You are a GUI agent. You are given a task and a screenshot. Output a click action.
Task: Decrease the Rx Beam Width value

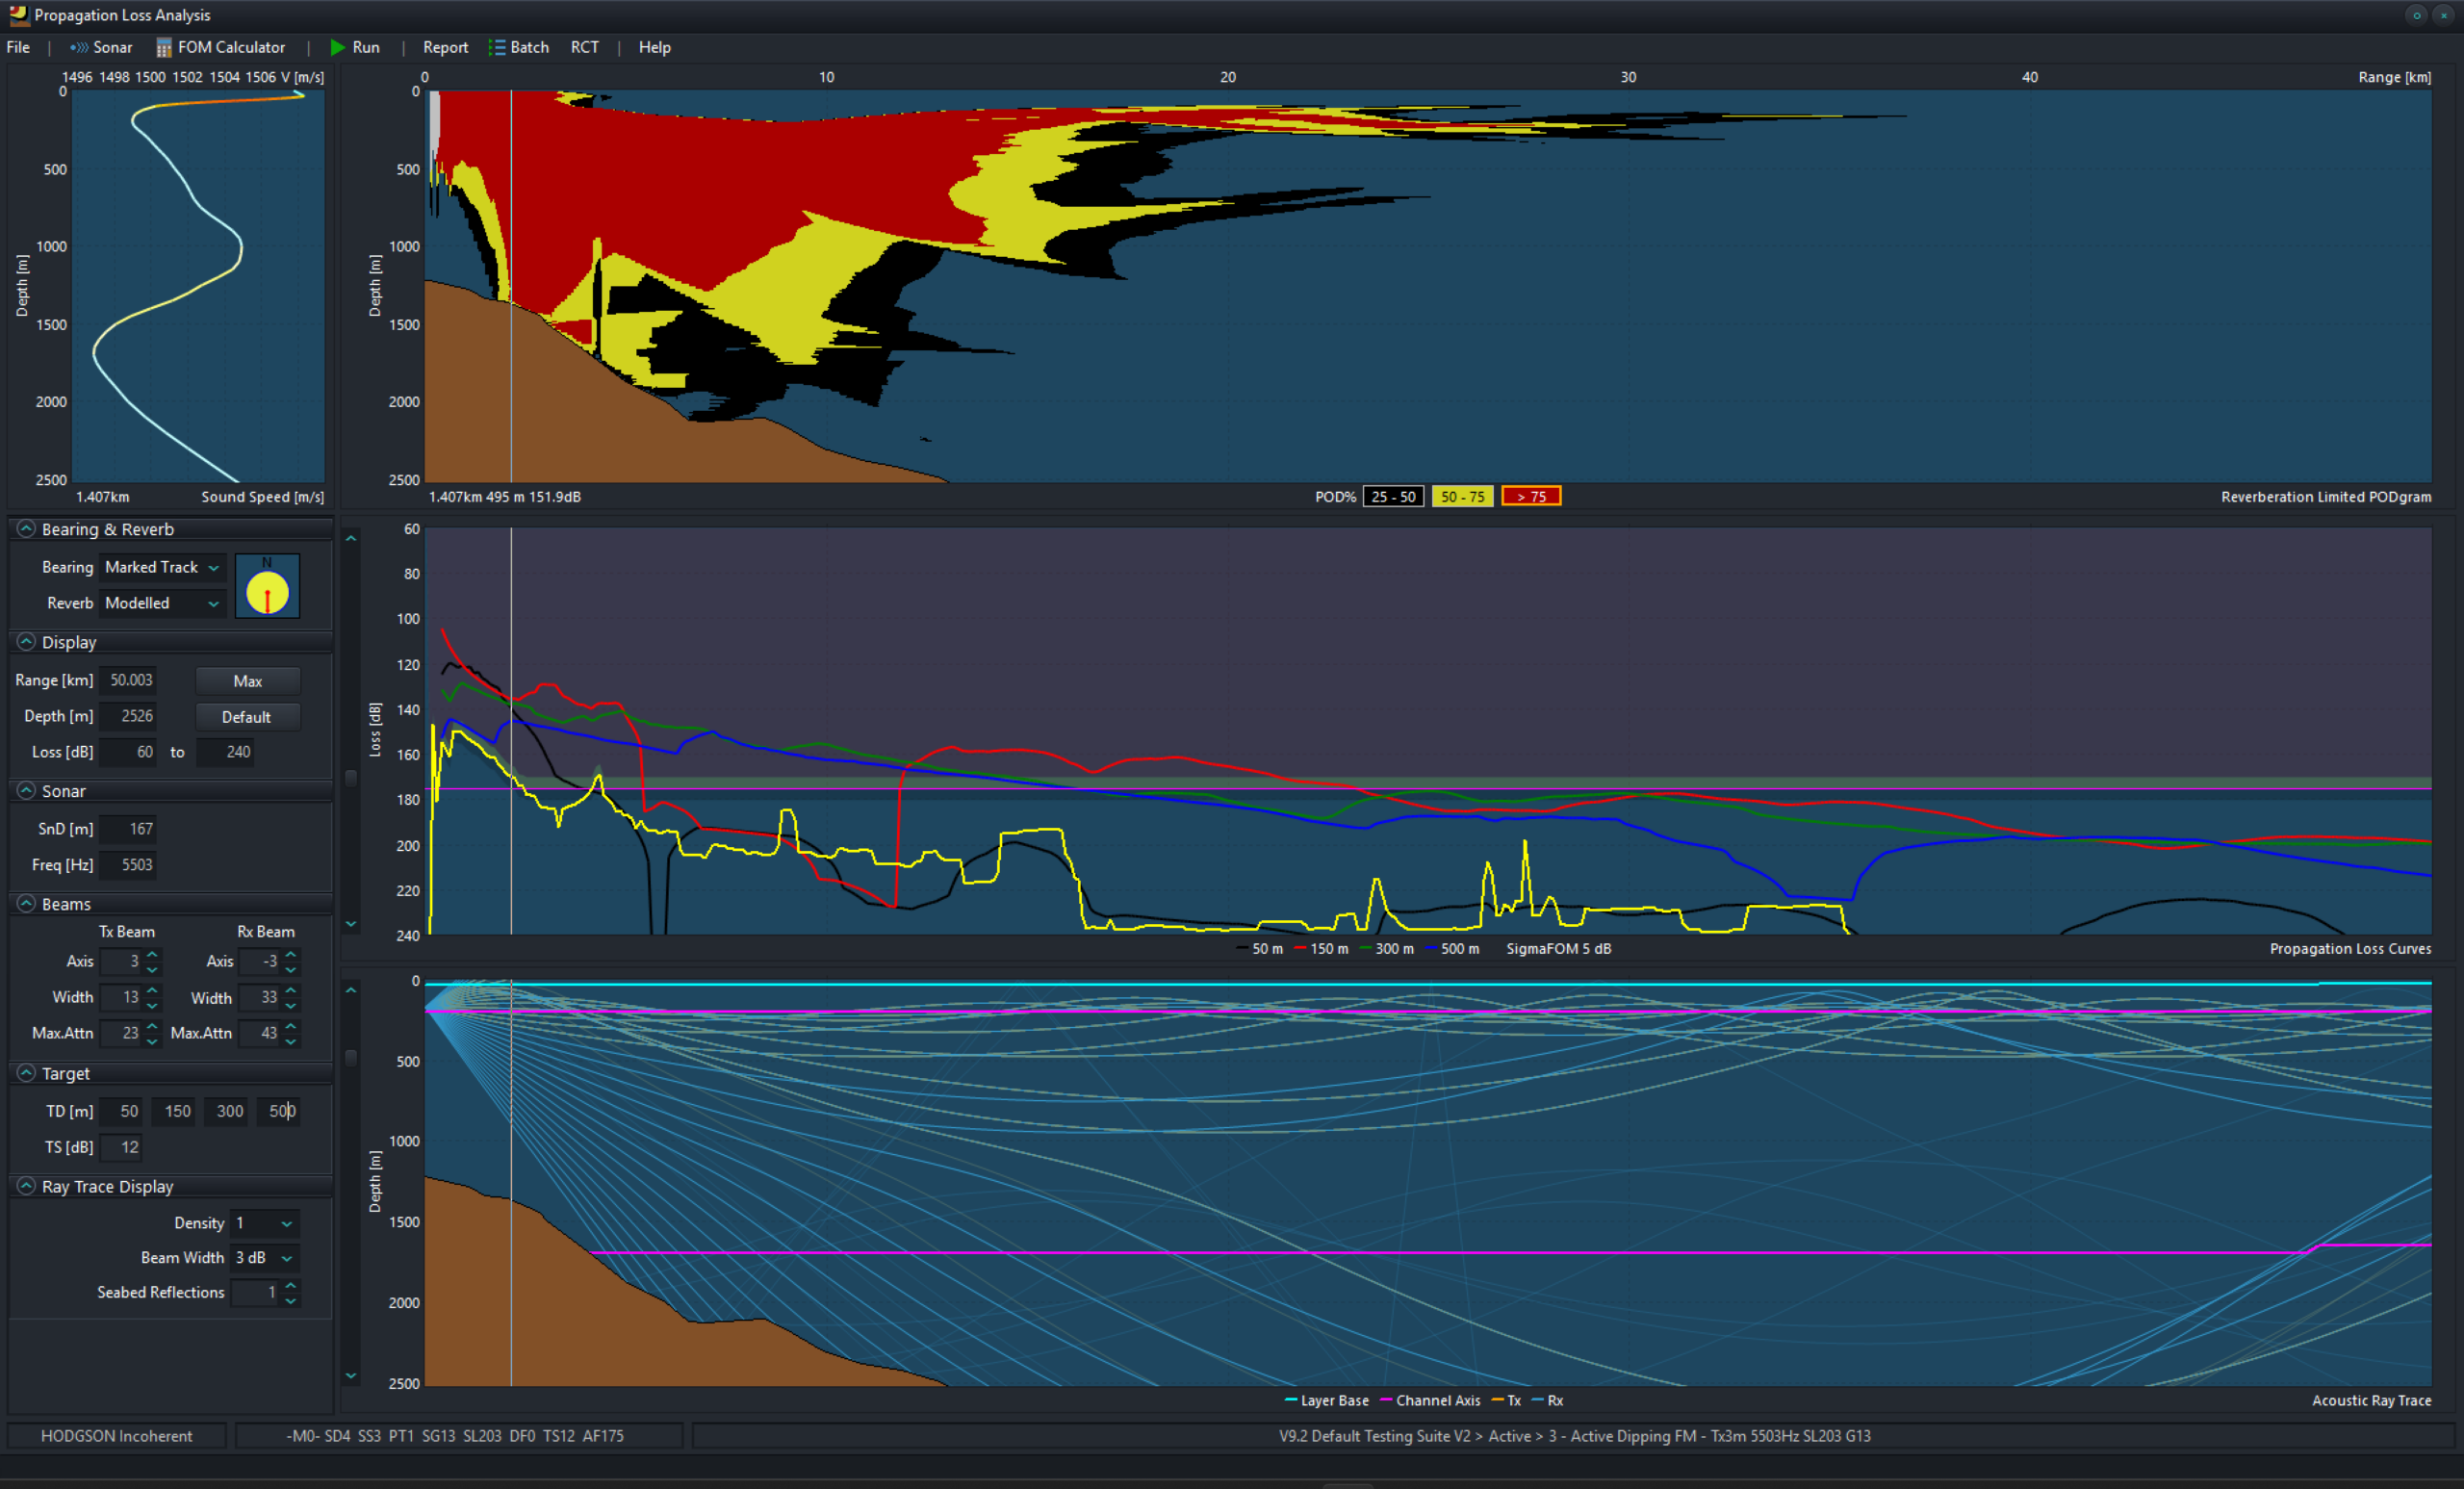291,1005
